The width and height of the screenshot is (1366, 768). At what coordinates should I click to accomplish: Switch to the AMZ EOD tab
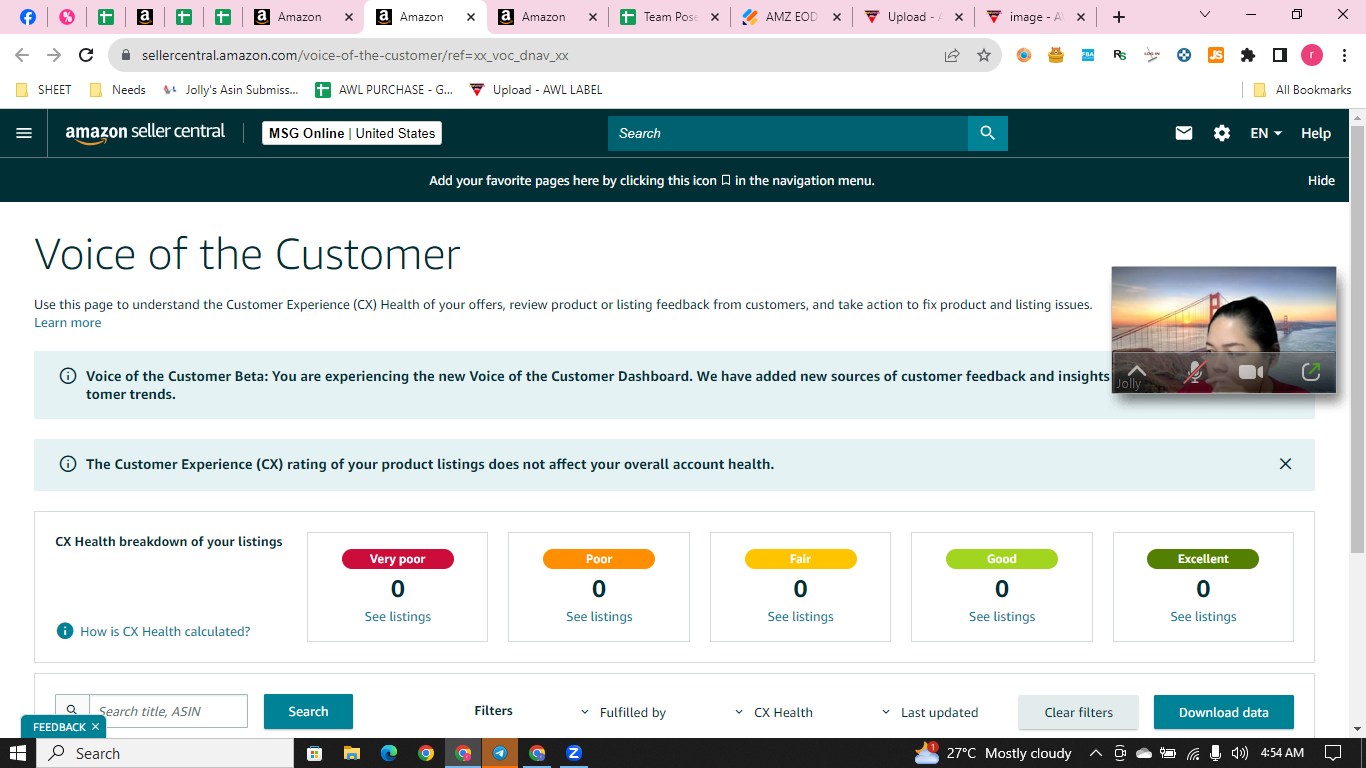(x=789, y=17)
